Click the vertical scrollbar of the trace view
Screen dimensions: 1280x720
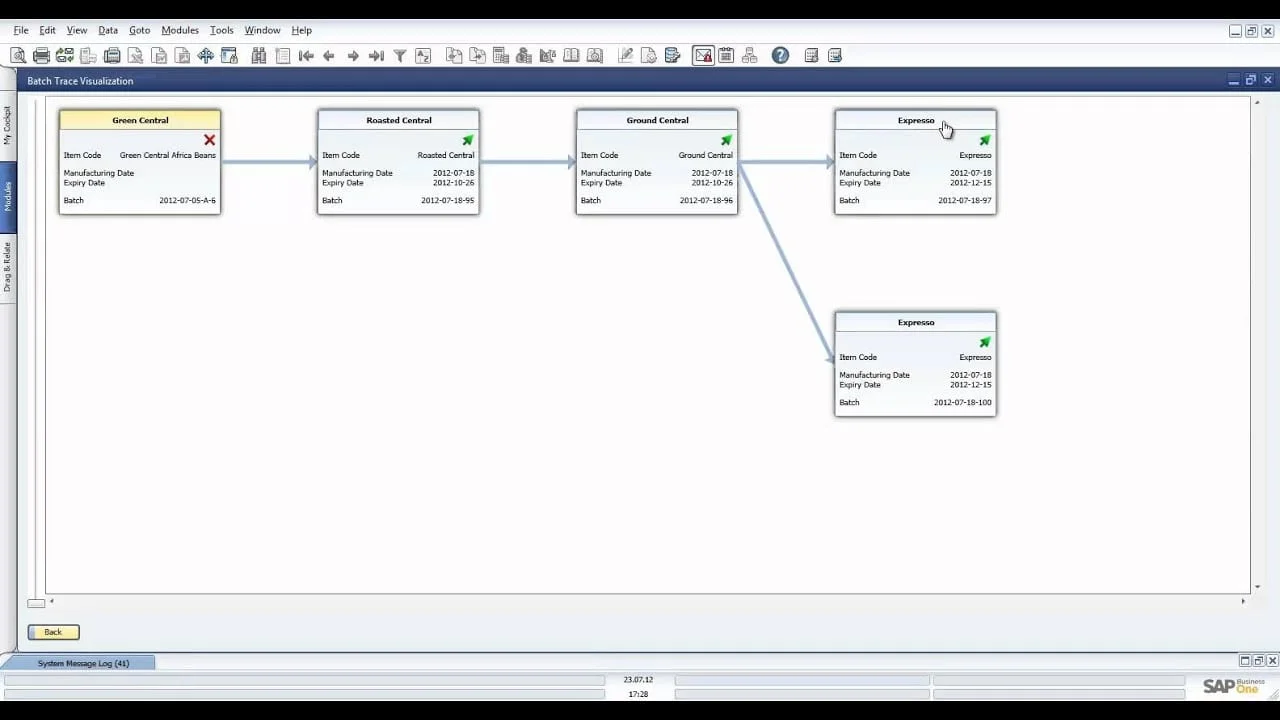tap(1257, 344)
